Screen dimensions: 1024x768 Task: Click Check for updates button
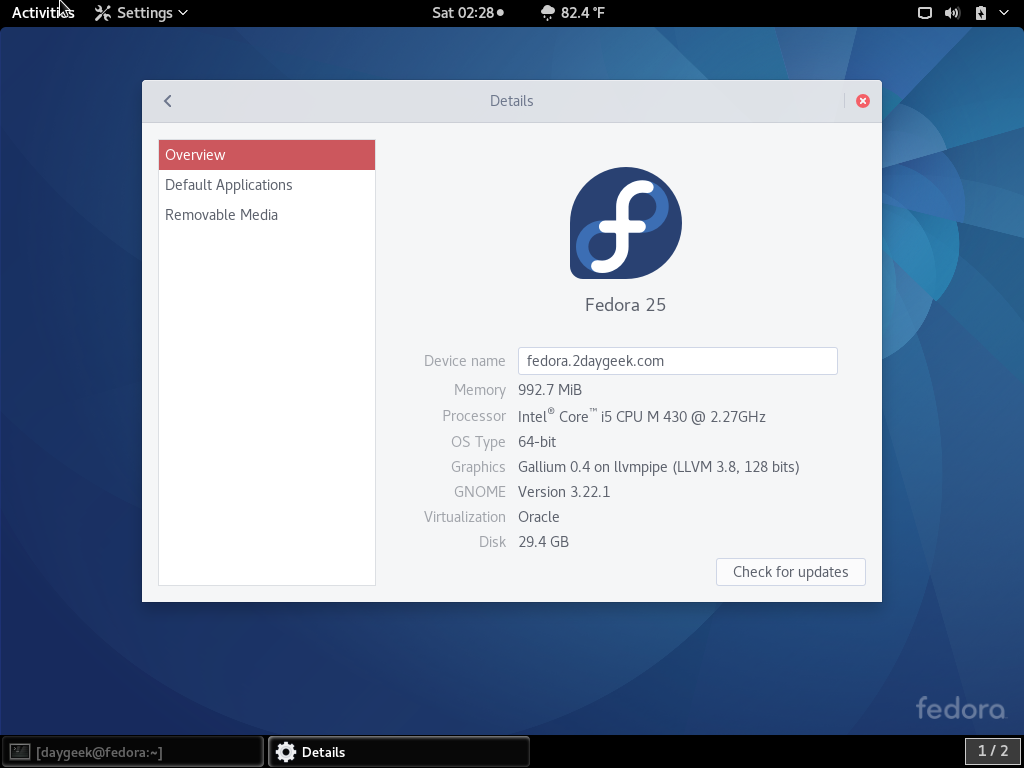point(790,572)
